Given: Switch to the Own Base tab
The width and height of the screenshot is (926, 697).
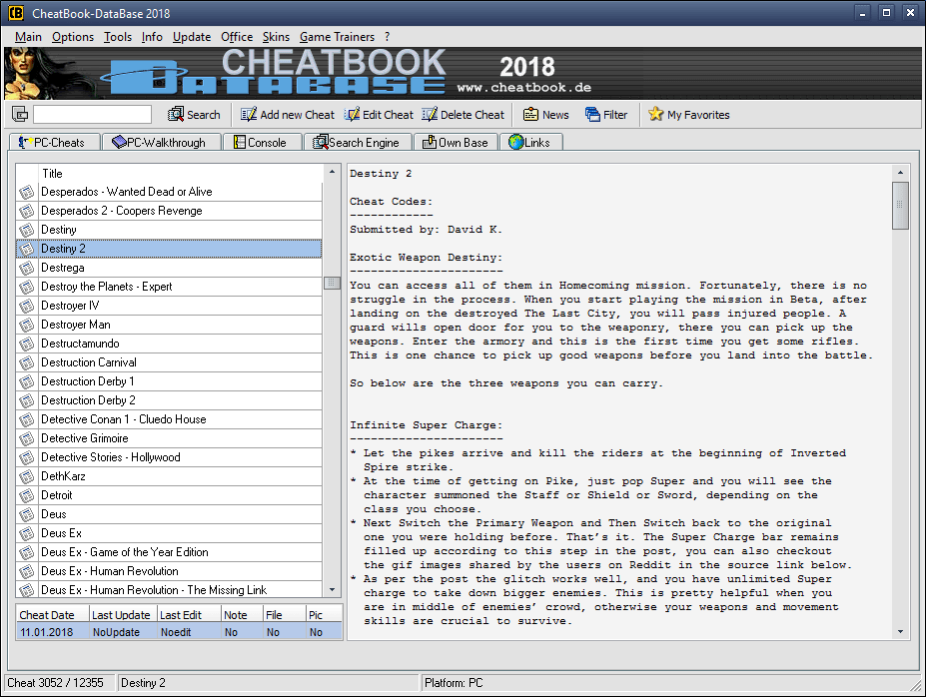Looking at the screenshot, I should tap(455, 142).
